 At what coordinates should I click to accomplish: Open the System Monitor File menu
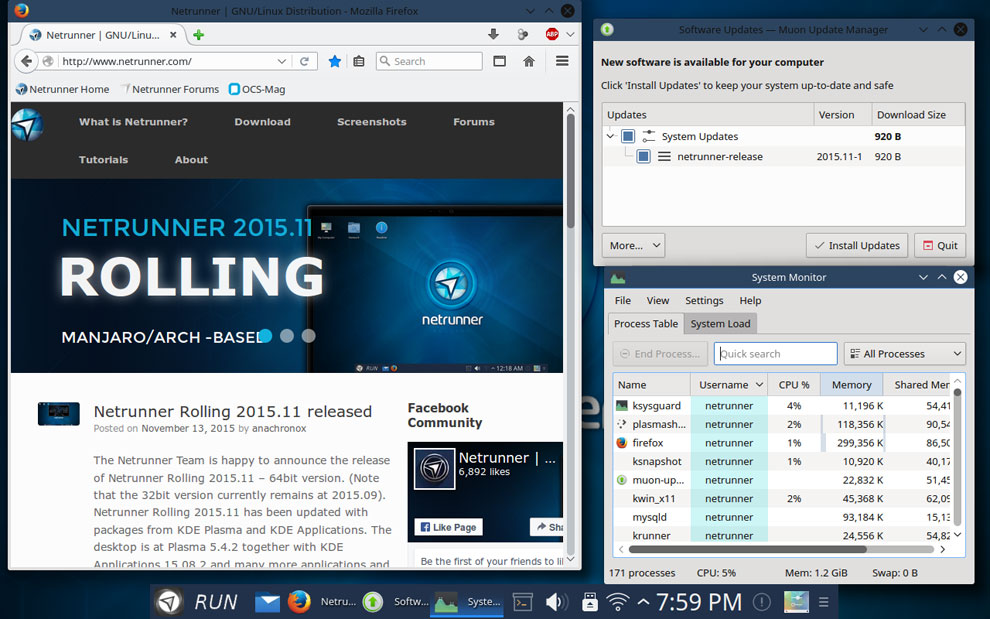coord(623,301)
